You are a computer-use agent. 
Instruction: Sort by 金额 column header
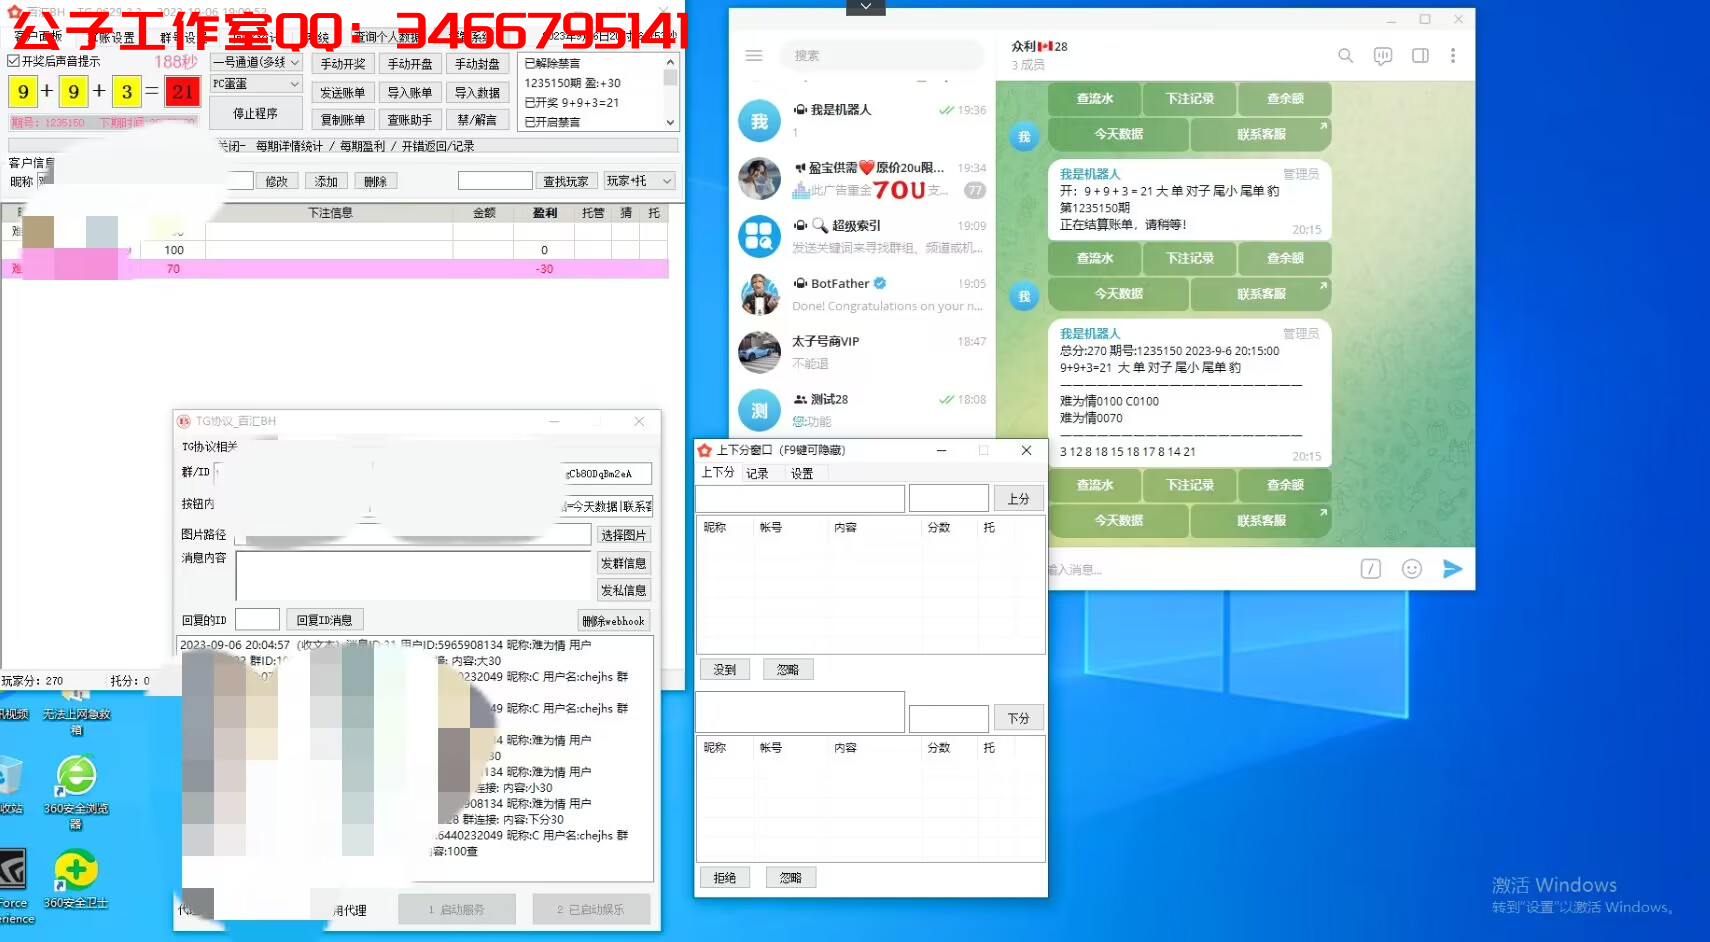pos(484,213)
